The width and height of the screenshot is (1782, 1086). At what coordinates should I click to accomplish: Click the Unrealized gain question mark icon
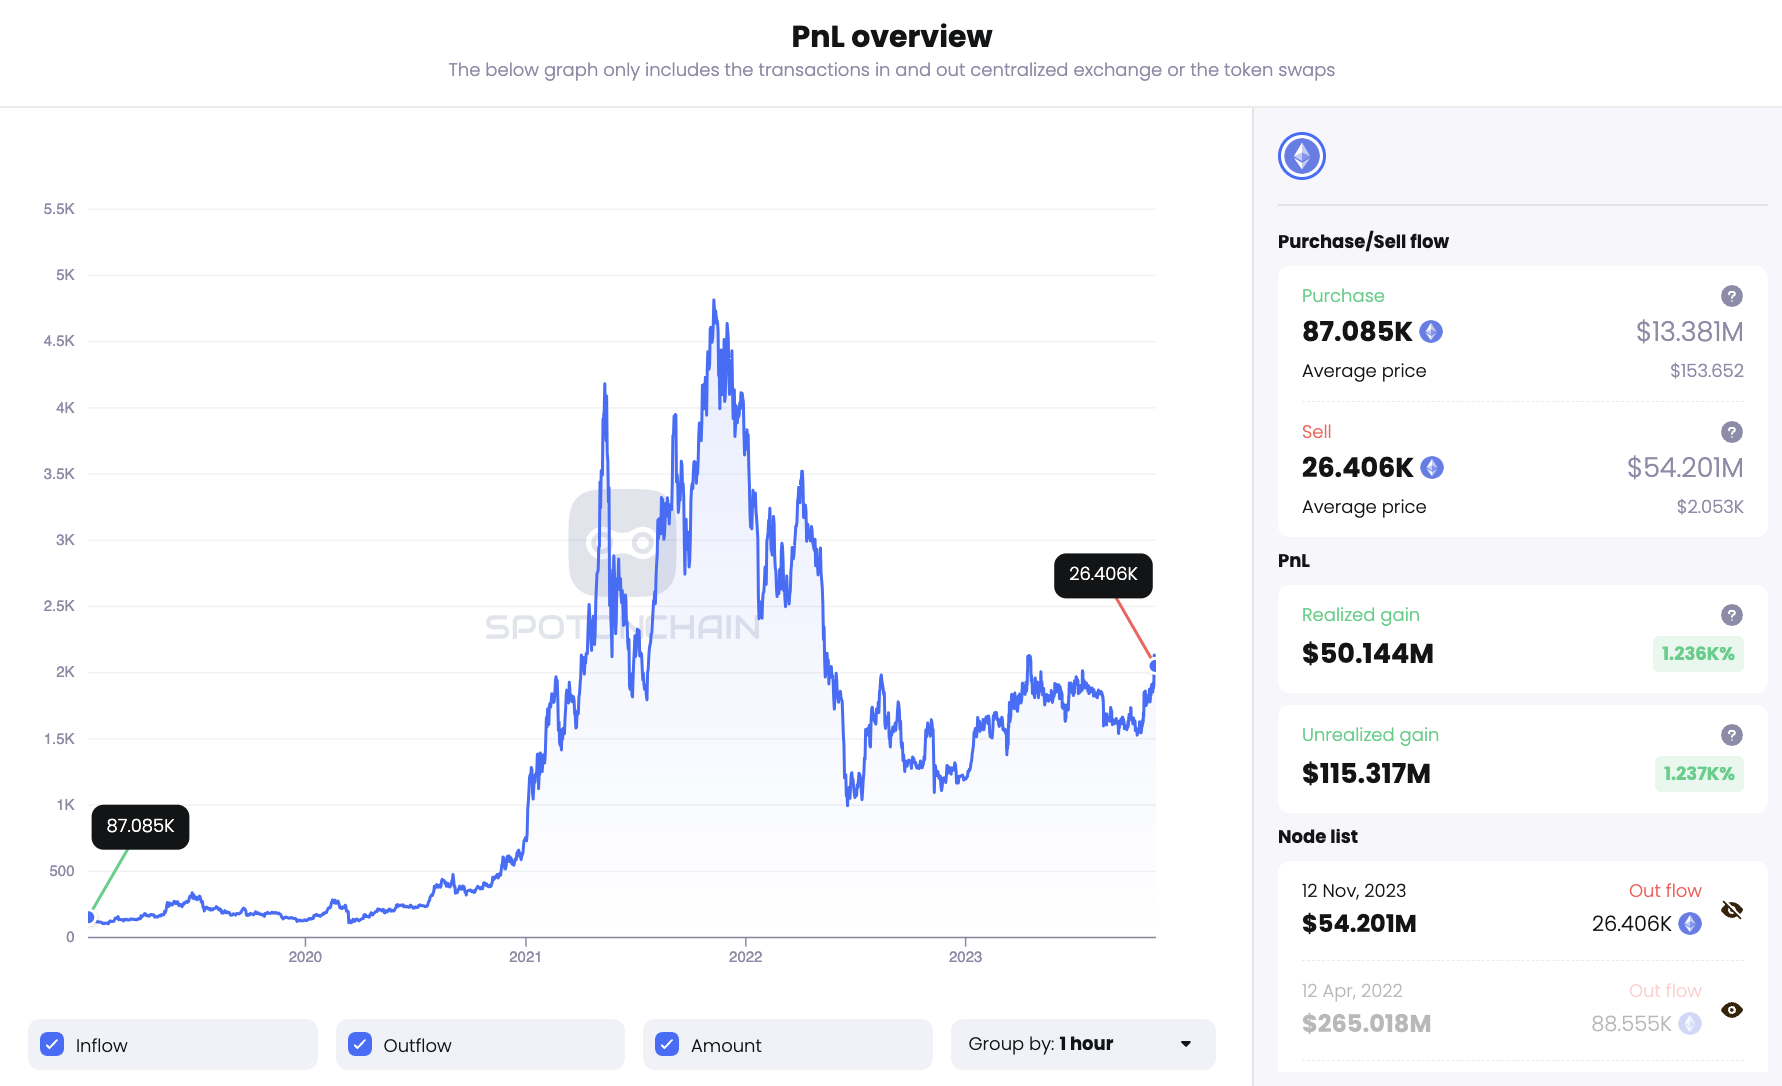coord(1733,734)
